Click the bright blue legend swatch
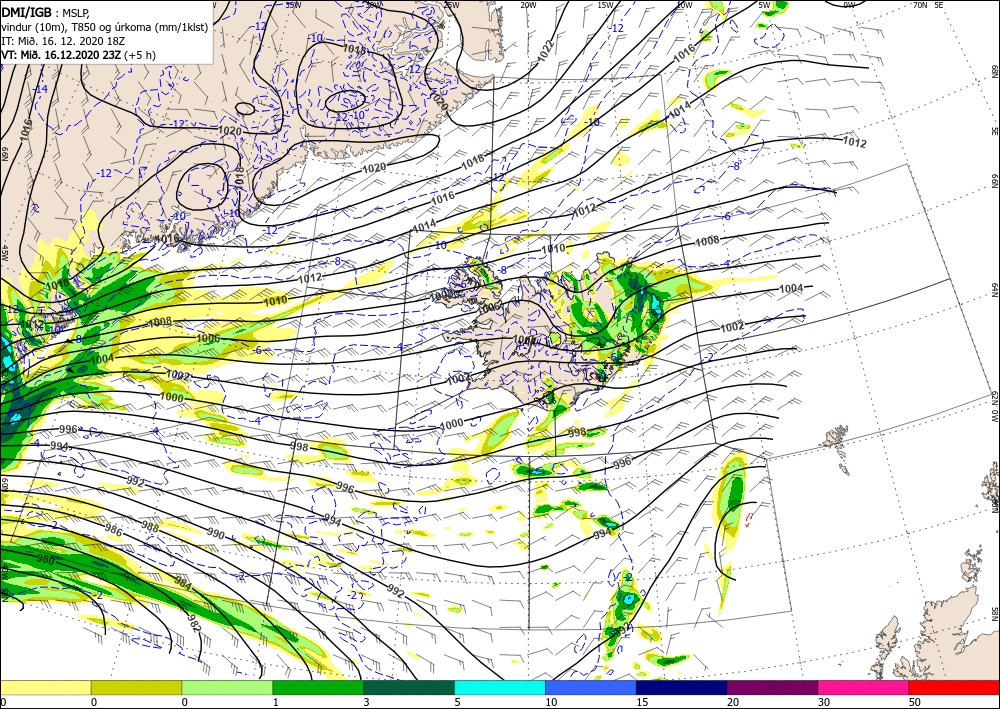 [x=591, y=687]
